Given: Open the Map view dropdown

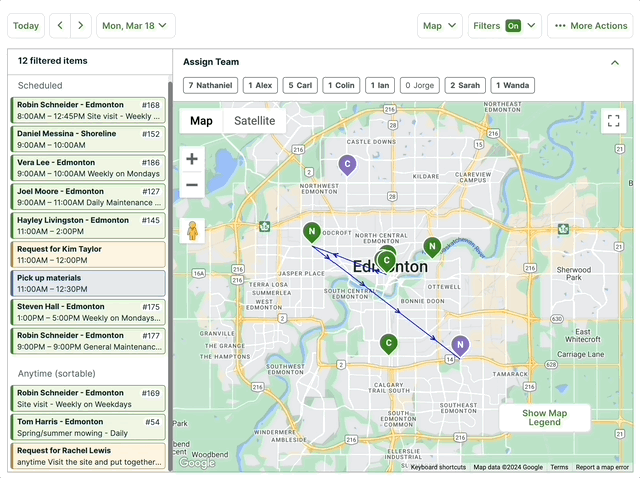Looking at the screenshot, I should coord(440,26).
